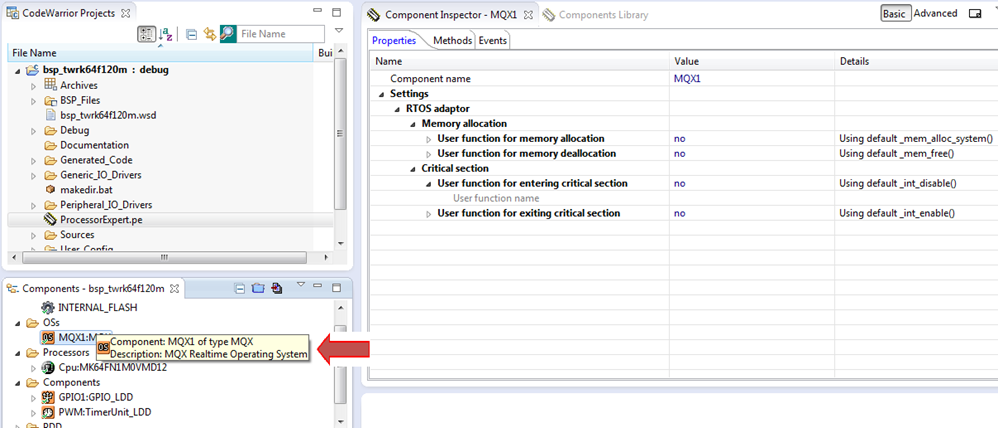
Task: Expand the Debug folder arrow
Action: (x=34, y=131)
